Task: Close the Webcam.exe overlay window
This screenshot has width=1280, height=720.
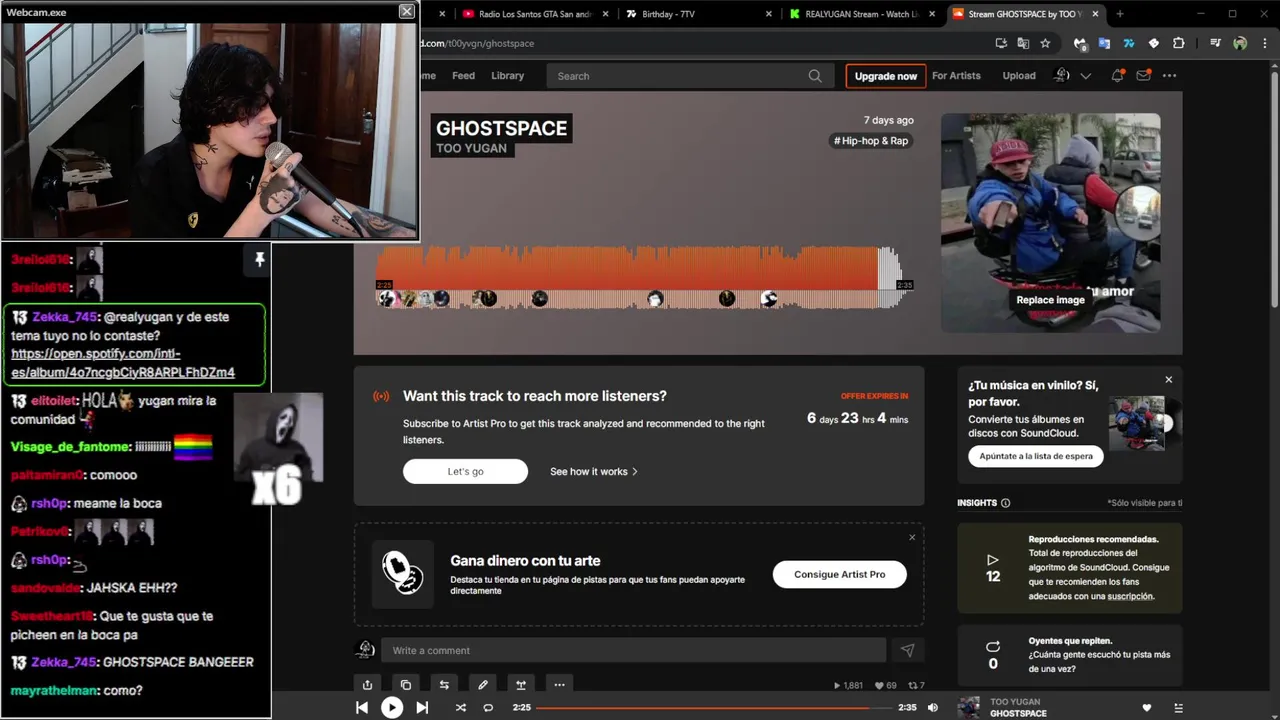Action: [x=406, y=11]
